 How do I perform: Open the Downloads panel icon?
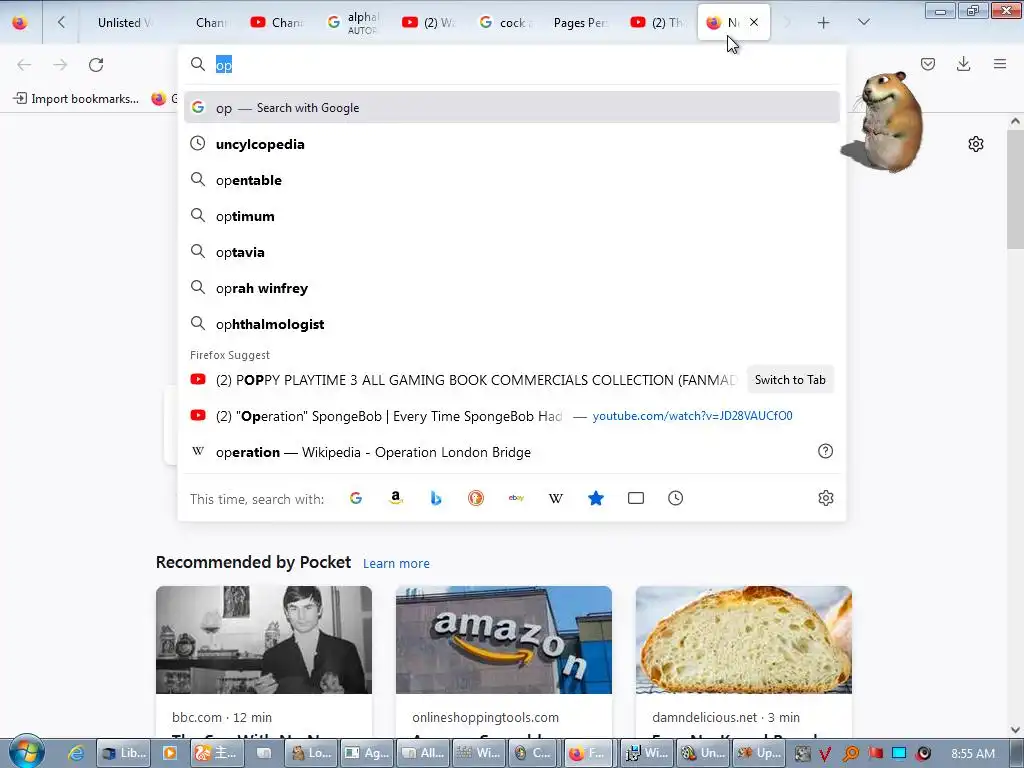(963, 64)
